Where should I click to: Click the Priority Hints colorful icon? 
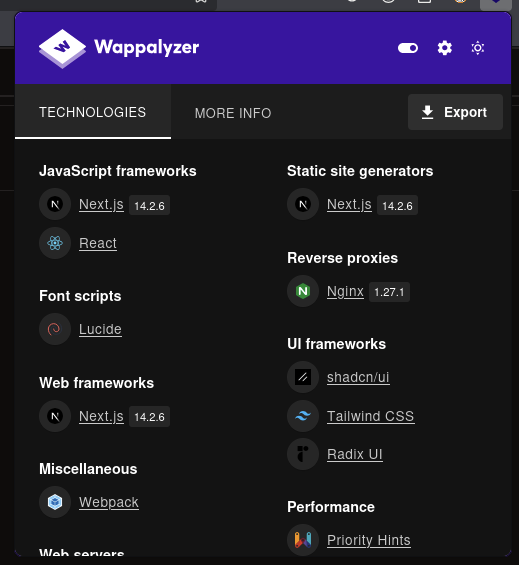coord(303,540)
